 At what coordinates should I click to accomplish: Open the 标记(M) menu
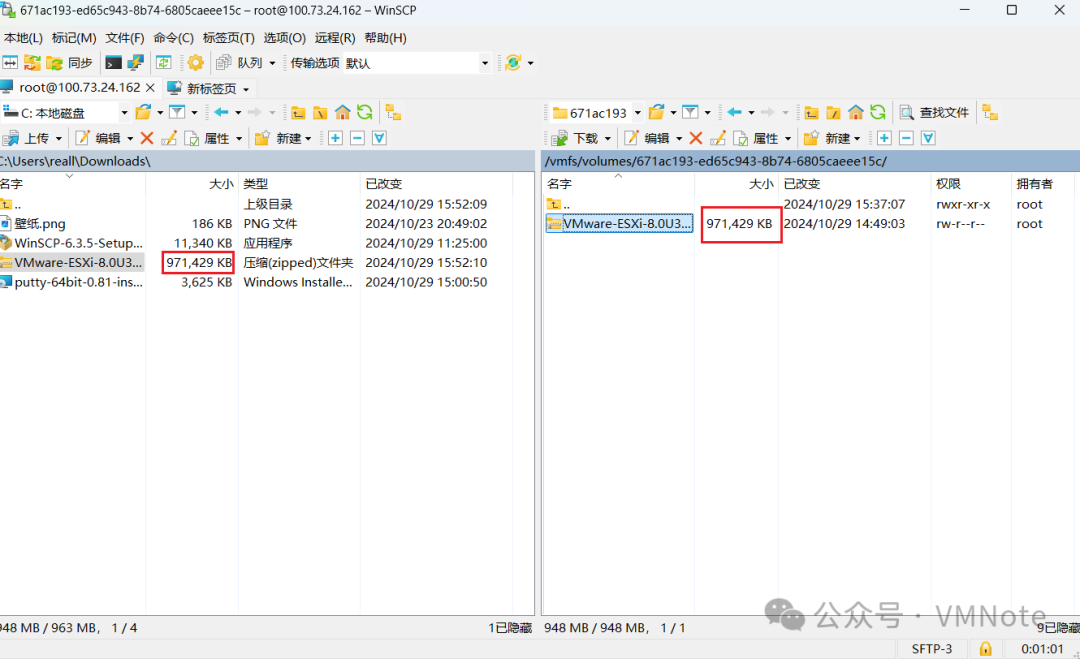click(74, 38)
